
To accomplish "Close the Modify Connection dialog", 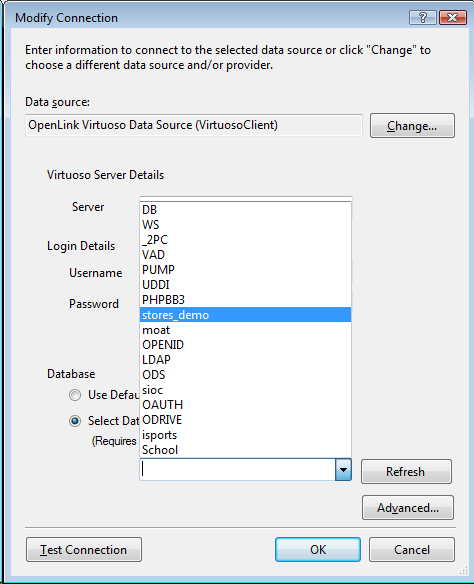I will click(x=452, y=18).
